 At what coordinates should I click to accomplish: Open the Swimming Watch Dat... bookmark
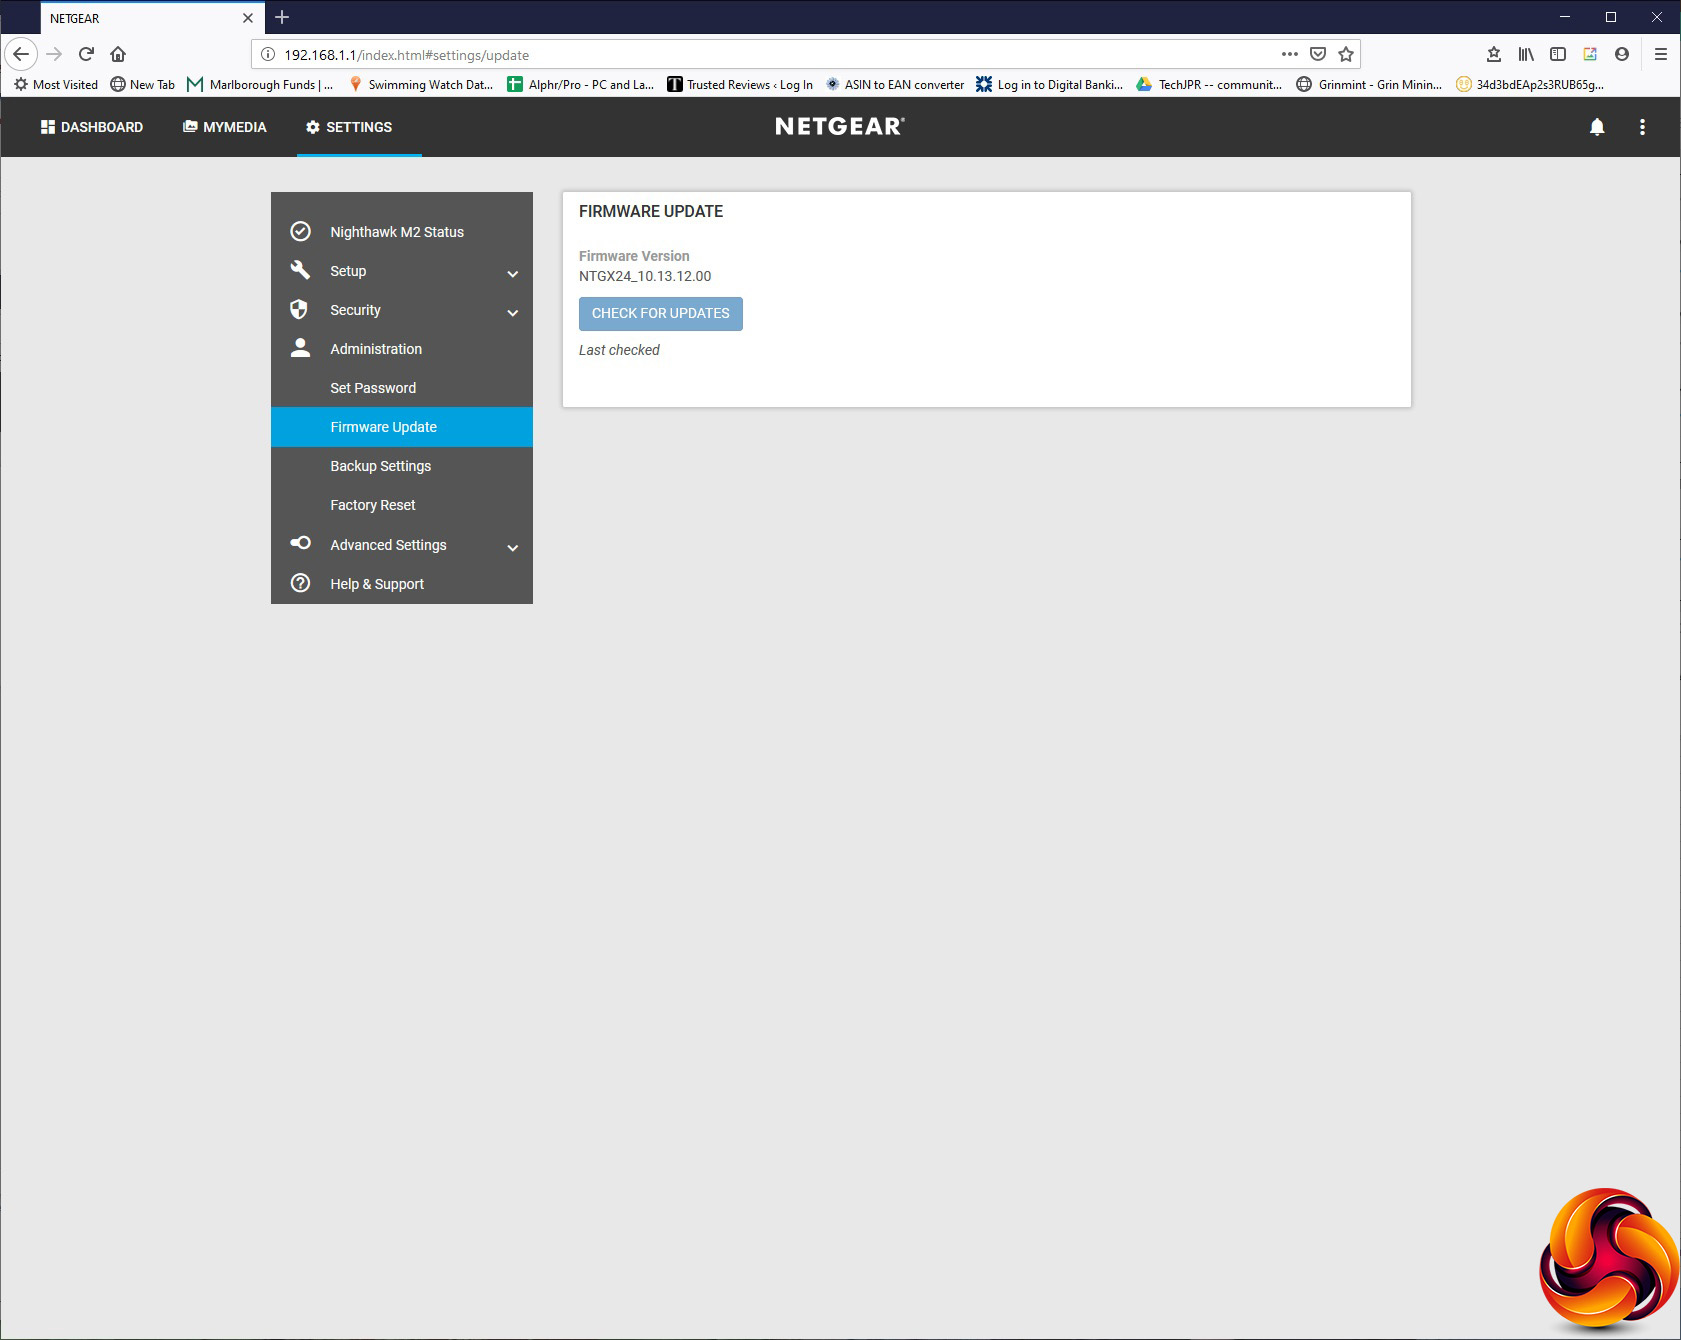(421, 84)
